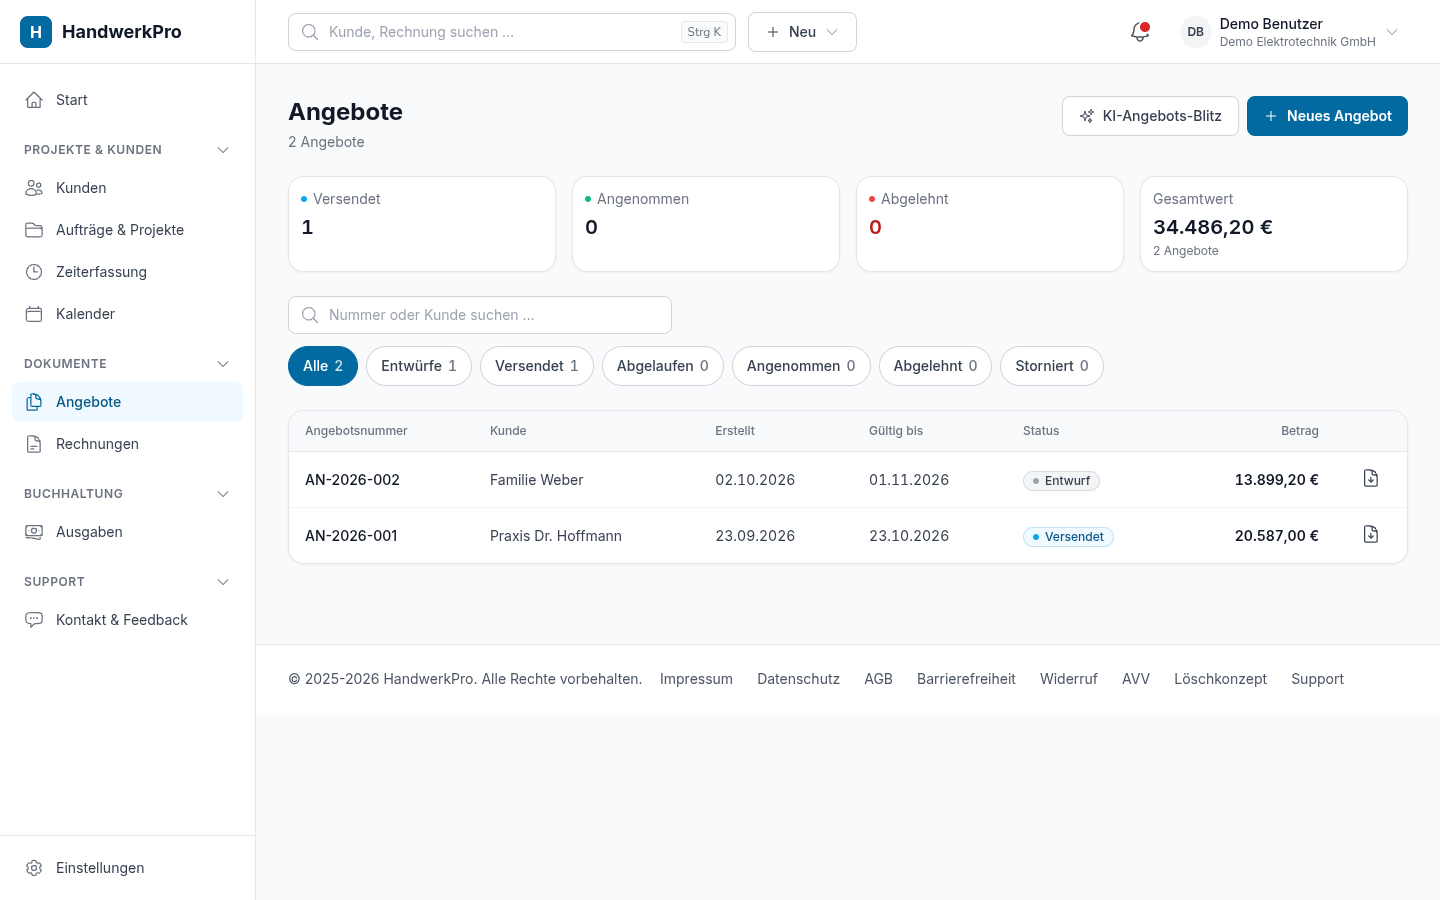Image resolution: width=1440 pixels, height=900 pixels.
Task: Open Aufträge & Projekte
Action: tap(127, 230)
